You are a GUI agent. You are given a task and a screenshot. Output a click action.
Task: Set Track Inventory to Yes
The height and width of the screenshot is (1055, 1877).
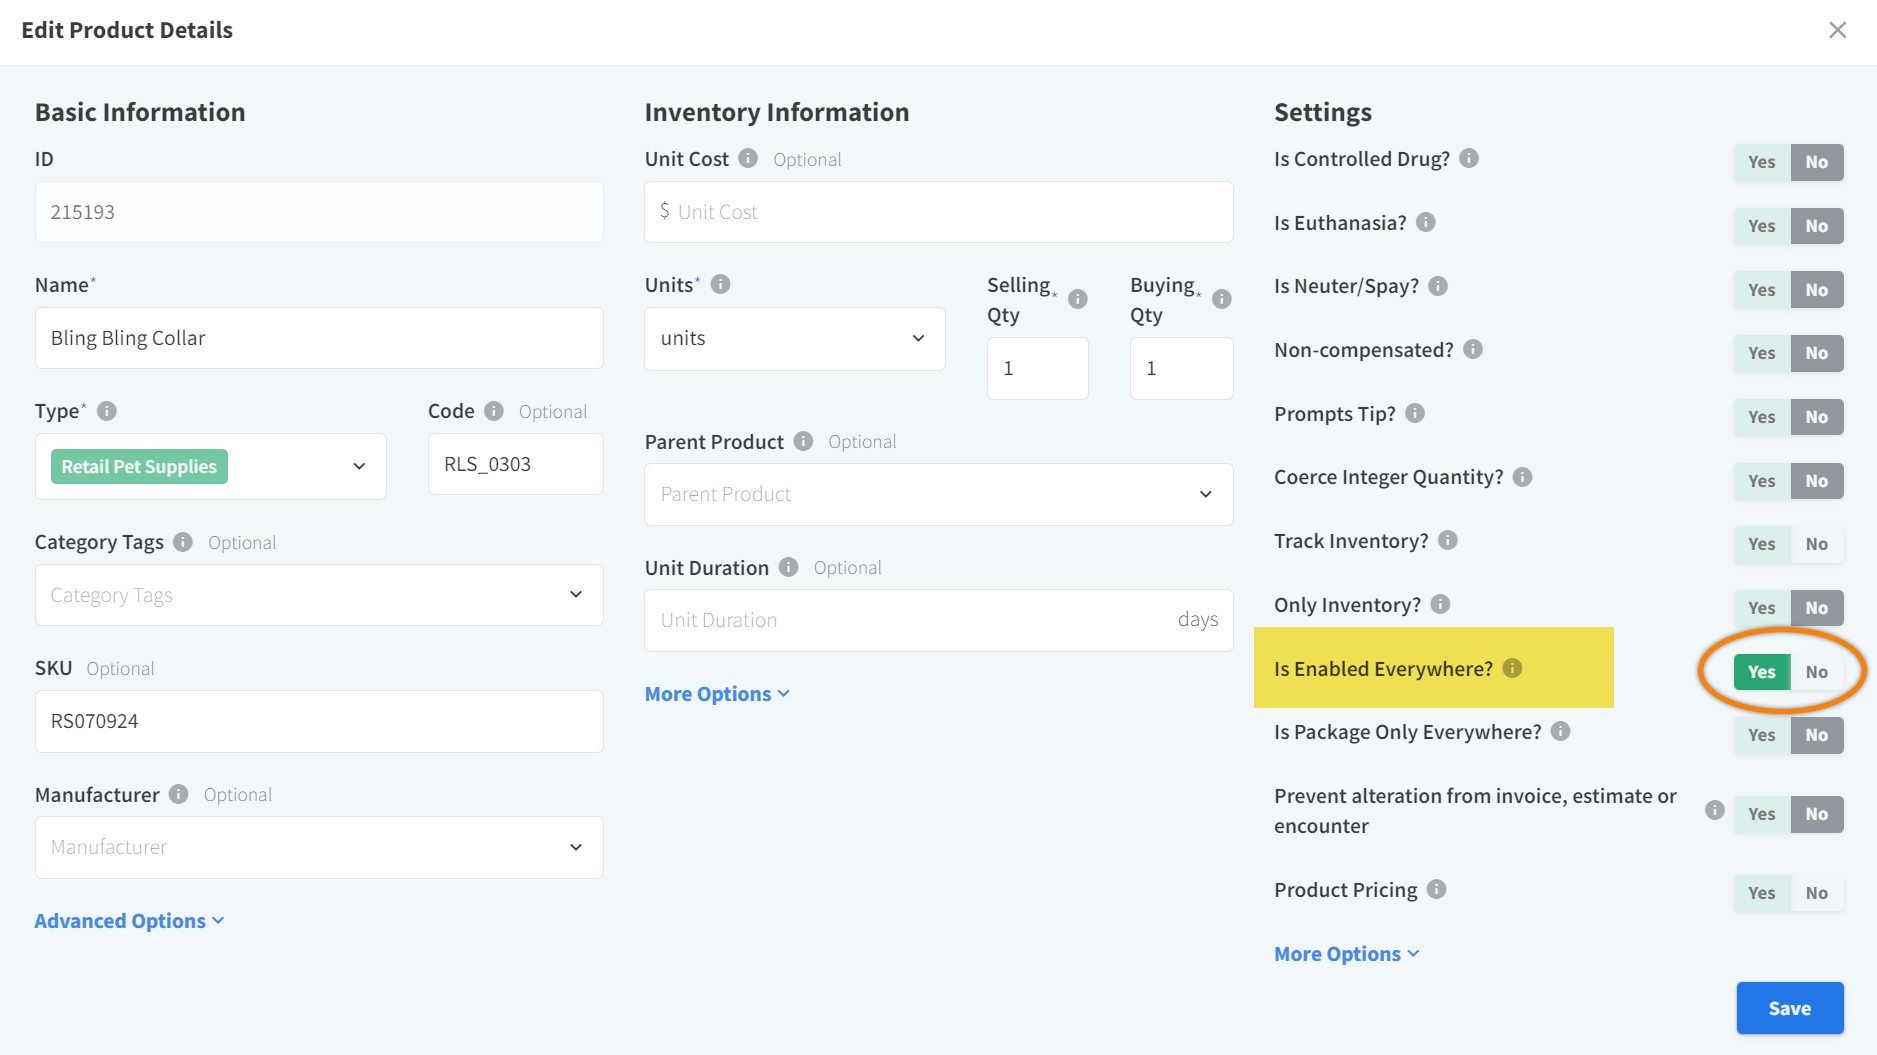tap(1761, 544)
